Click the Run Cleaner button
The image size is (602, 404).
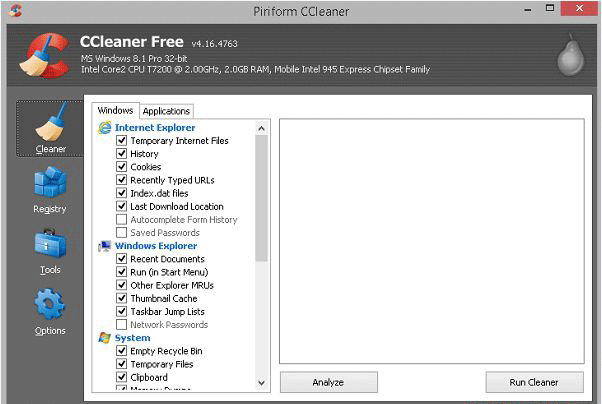534,382
